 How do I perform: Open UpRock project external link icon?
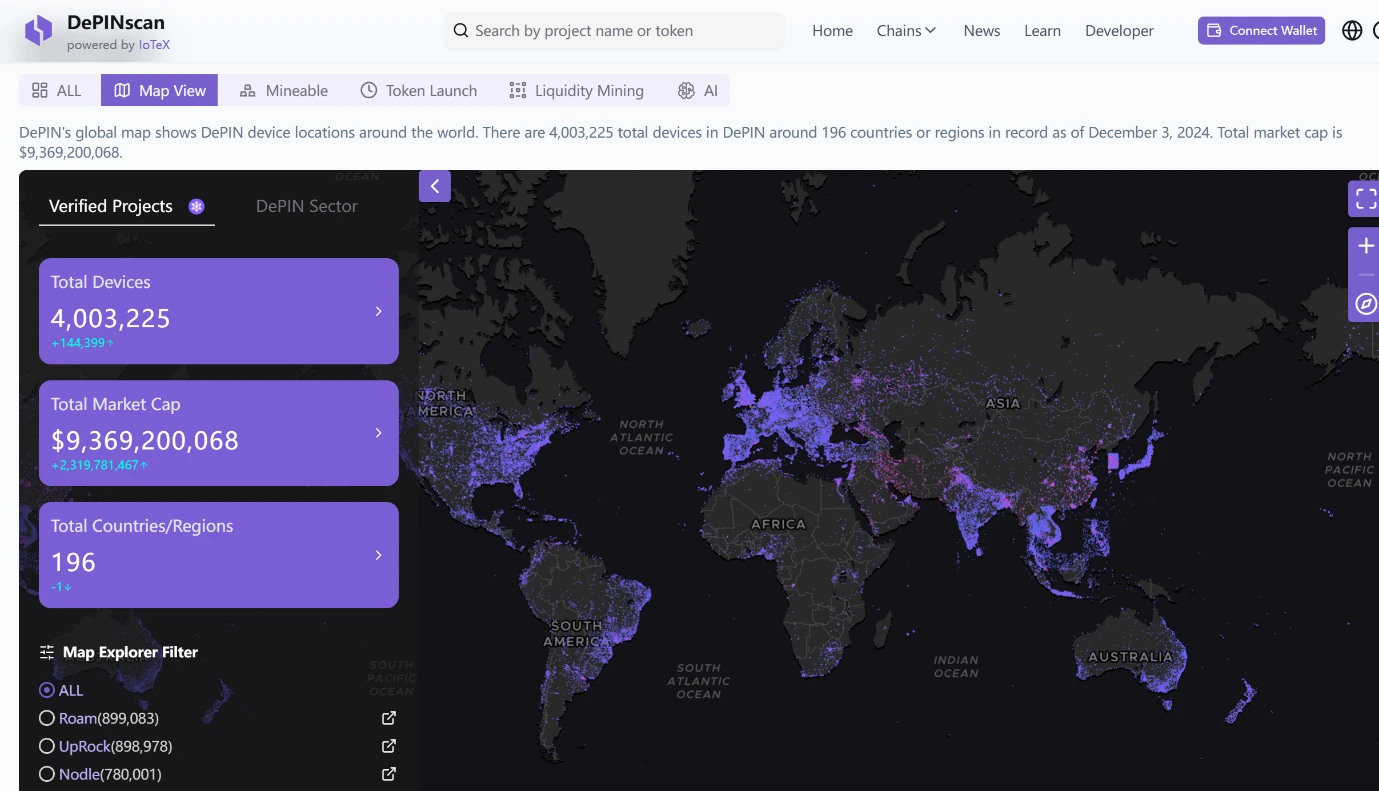click(x=389, y=746)
